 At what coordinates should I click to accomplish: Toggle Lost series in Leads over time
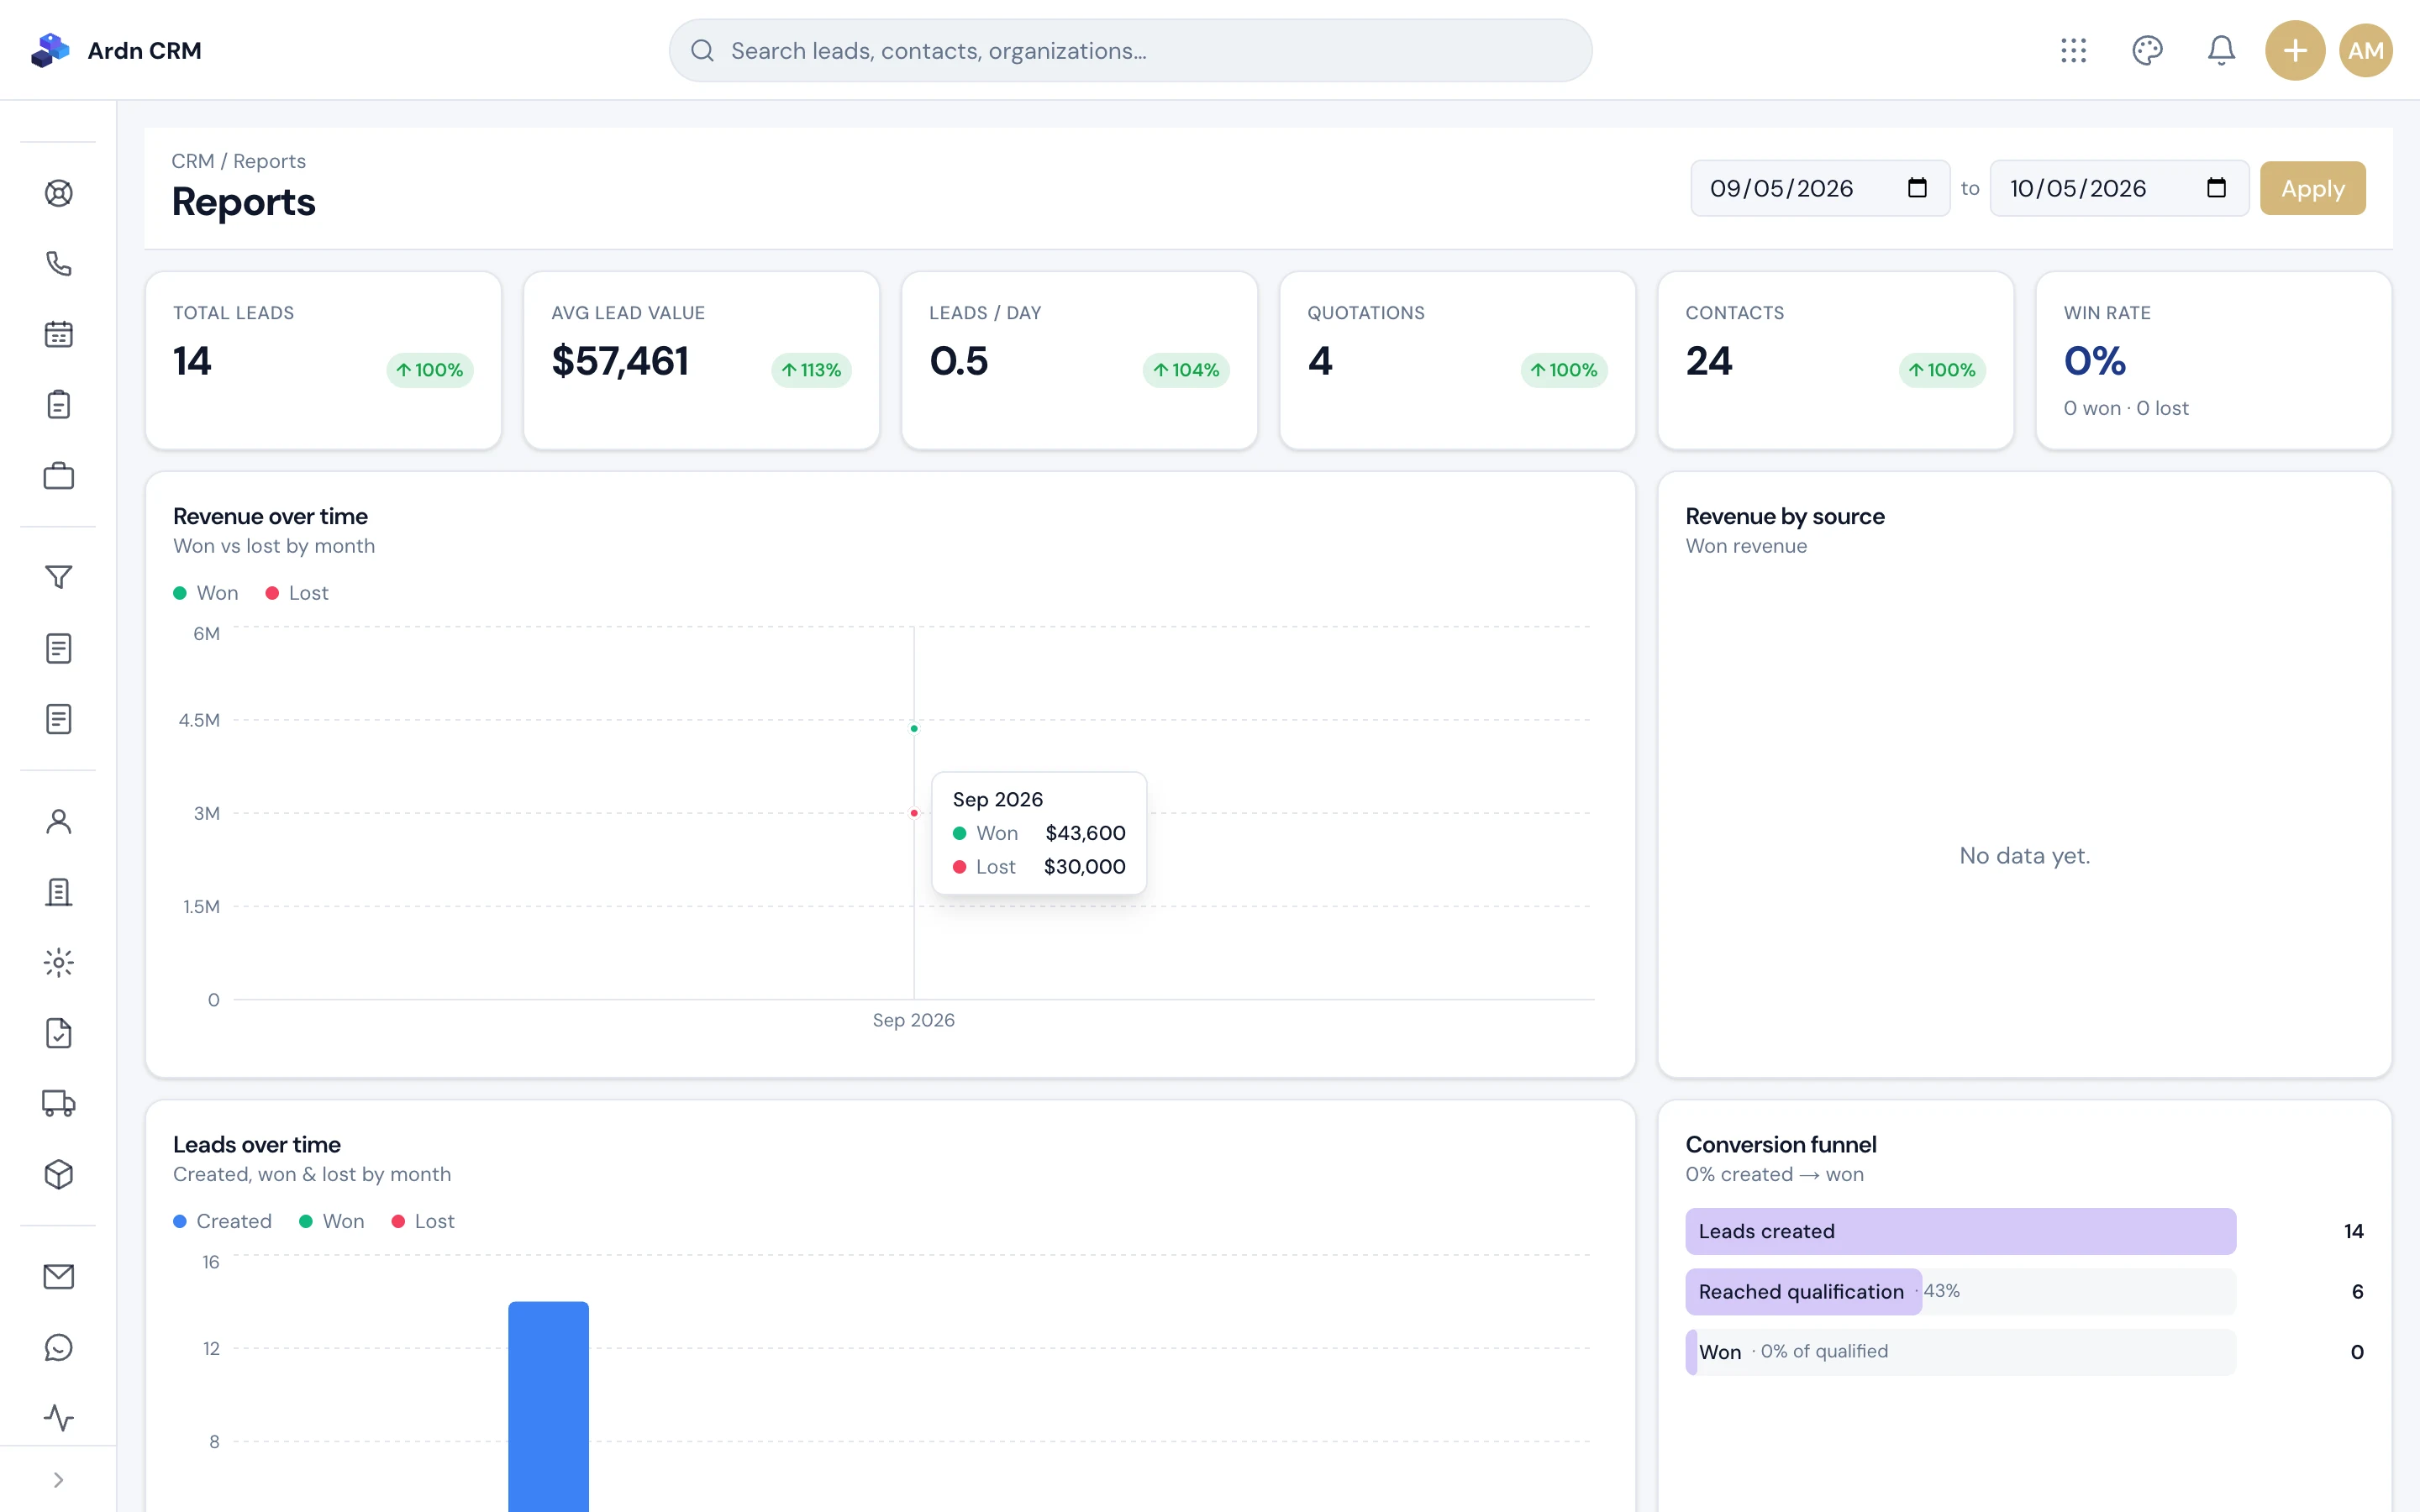click(423, 1221)
